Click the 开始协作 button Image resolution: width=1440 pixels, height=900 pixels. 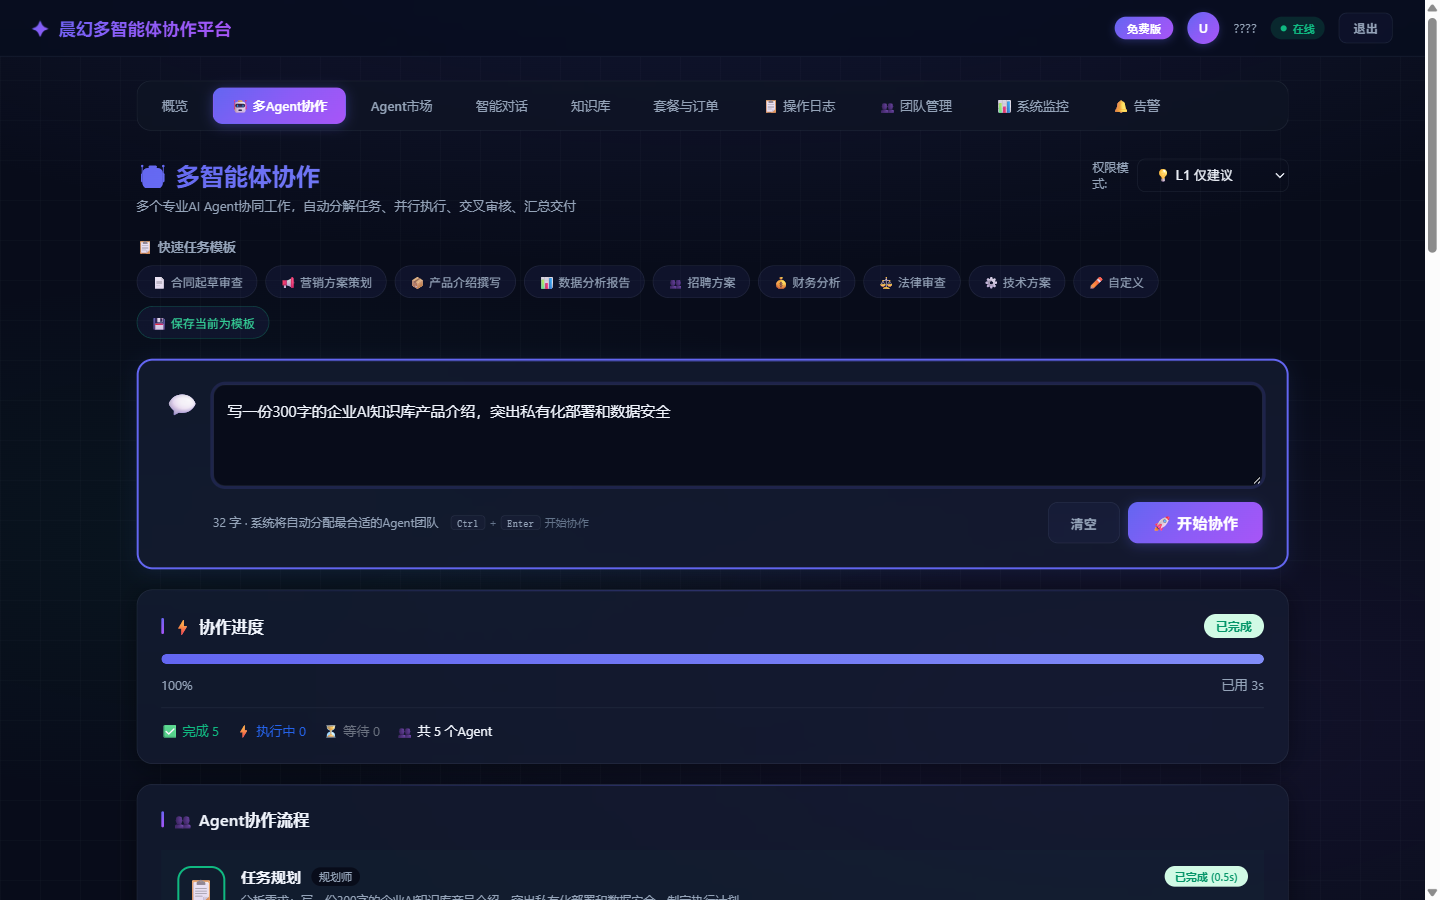[1195, 523]
